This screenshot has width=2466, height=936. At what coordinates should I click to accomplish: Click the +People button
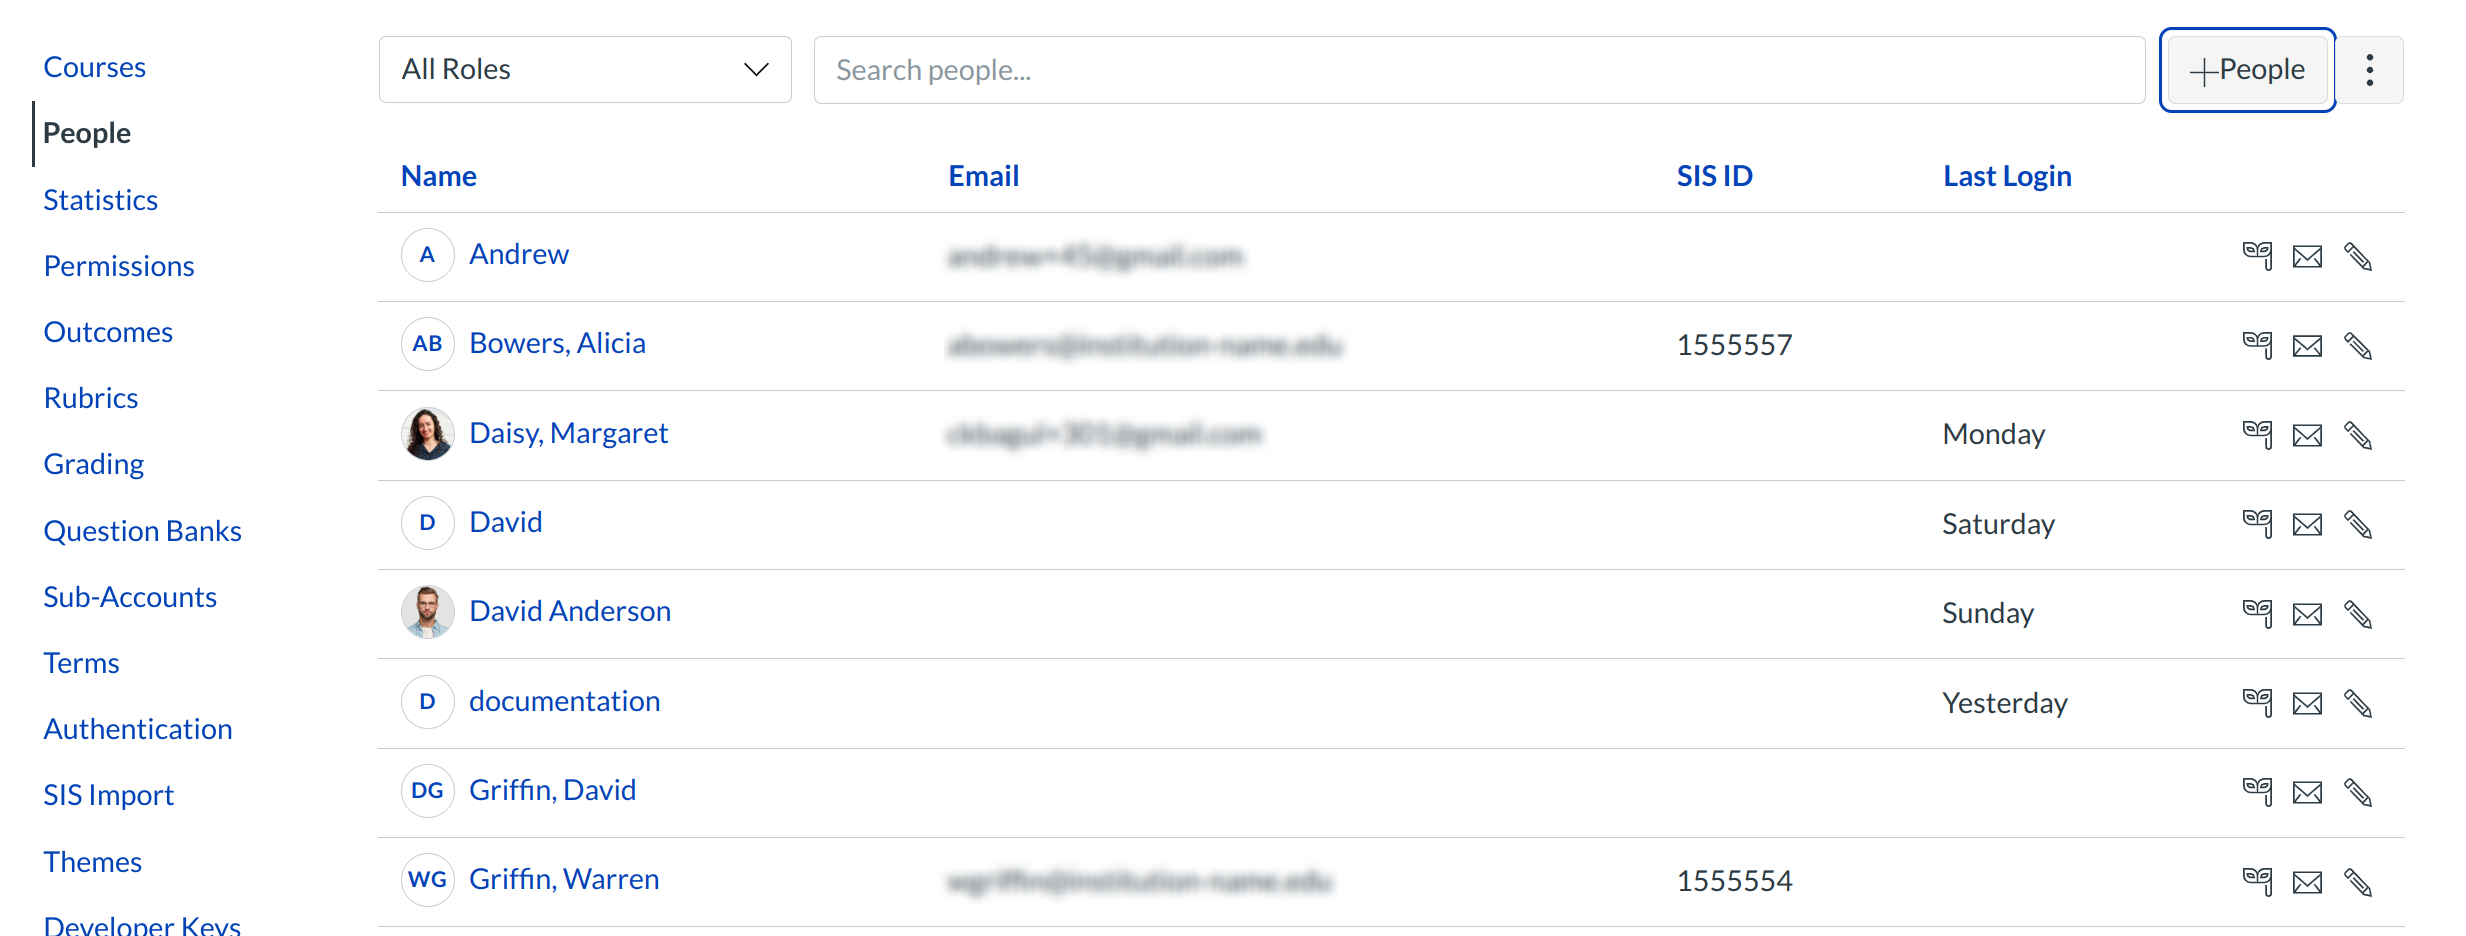[x=2247, y=70]
